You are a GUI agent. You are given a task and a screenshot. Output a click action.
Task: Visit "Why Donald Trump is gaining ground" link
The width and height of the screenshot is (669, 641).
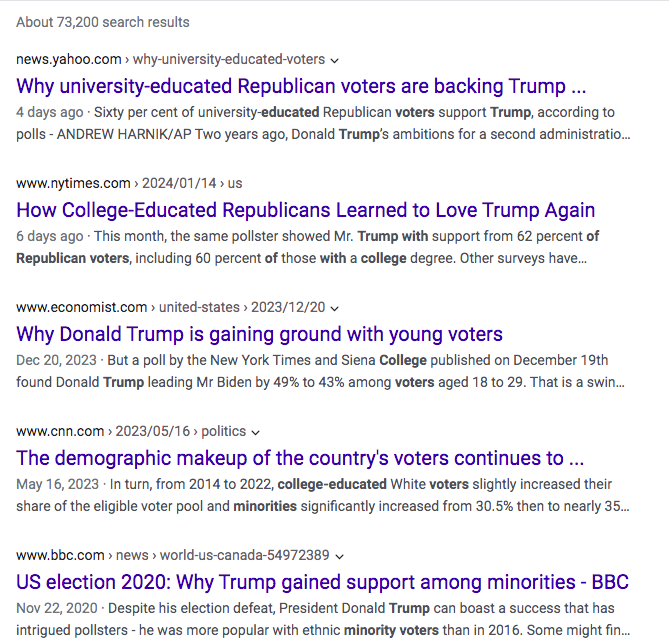point(260,334)
